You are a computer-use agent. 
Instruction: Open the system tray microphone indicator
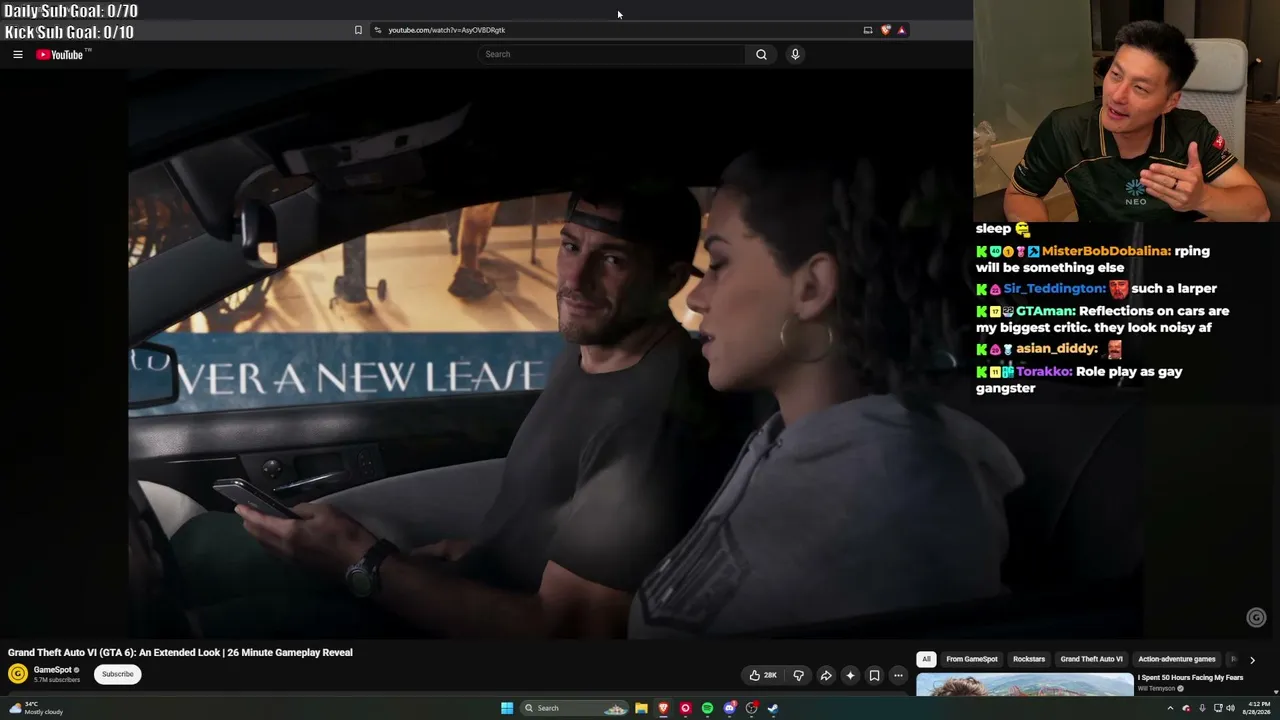[1202, 708]
